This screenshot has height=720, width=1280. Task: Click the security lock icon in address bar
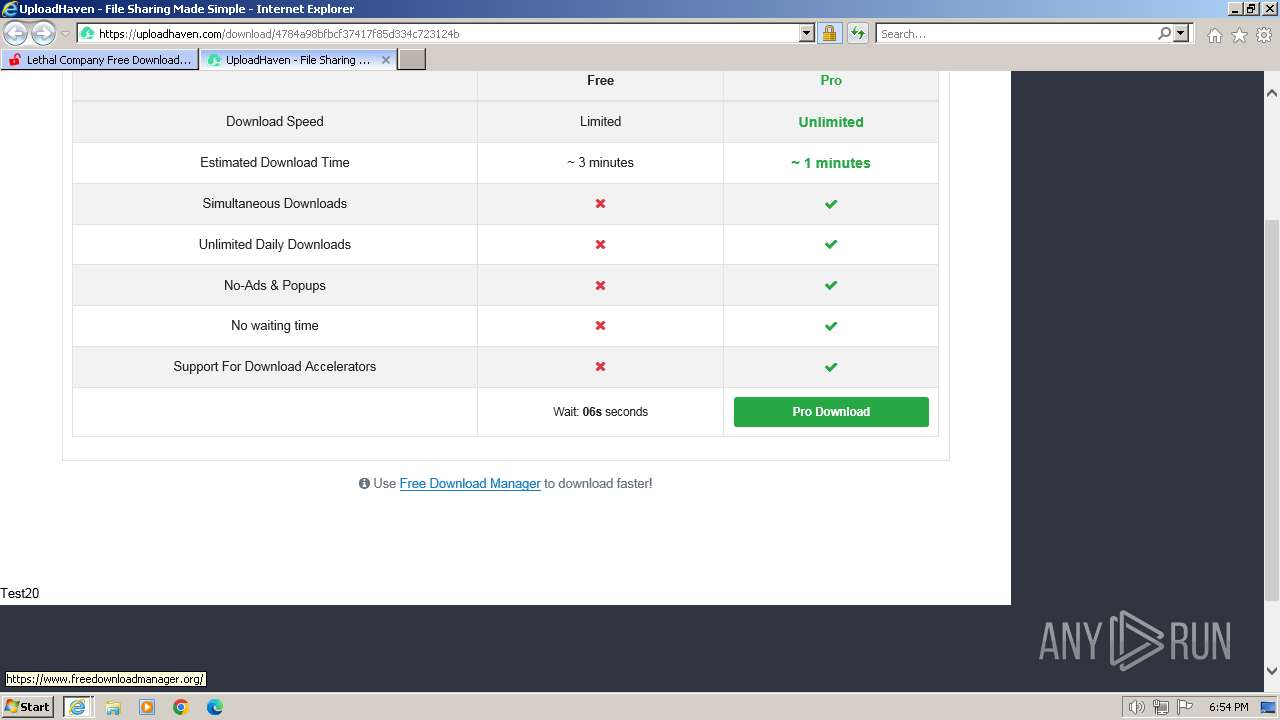(x=829, y=34)
